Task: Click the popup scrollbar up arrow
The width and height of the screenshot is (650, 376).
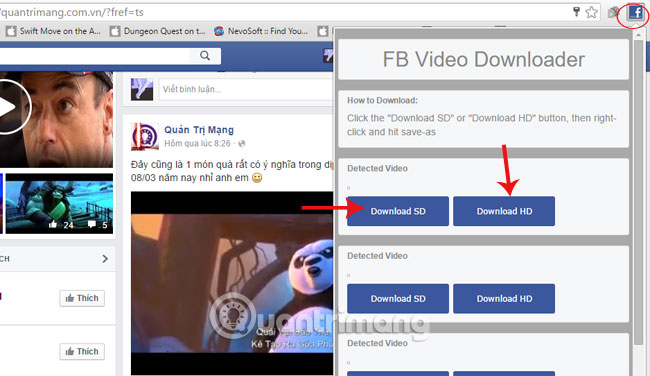Action: click(638, 35)
